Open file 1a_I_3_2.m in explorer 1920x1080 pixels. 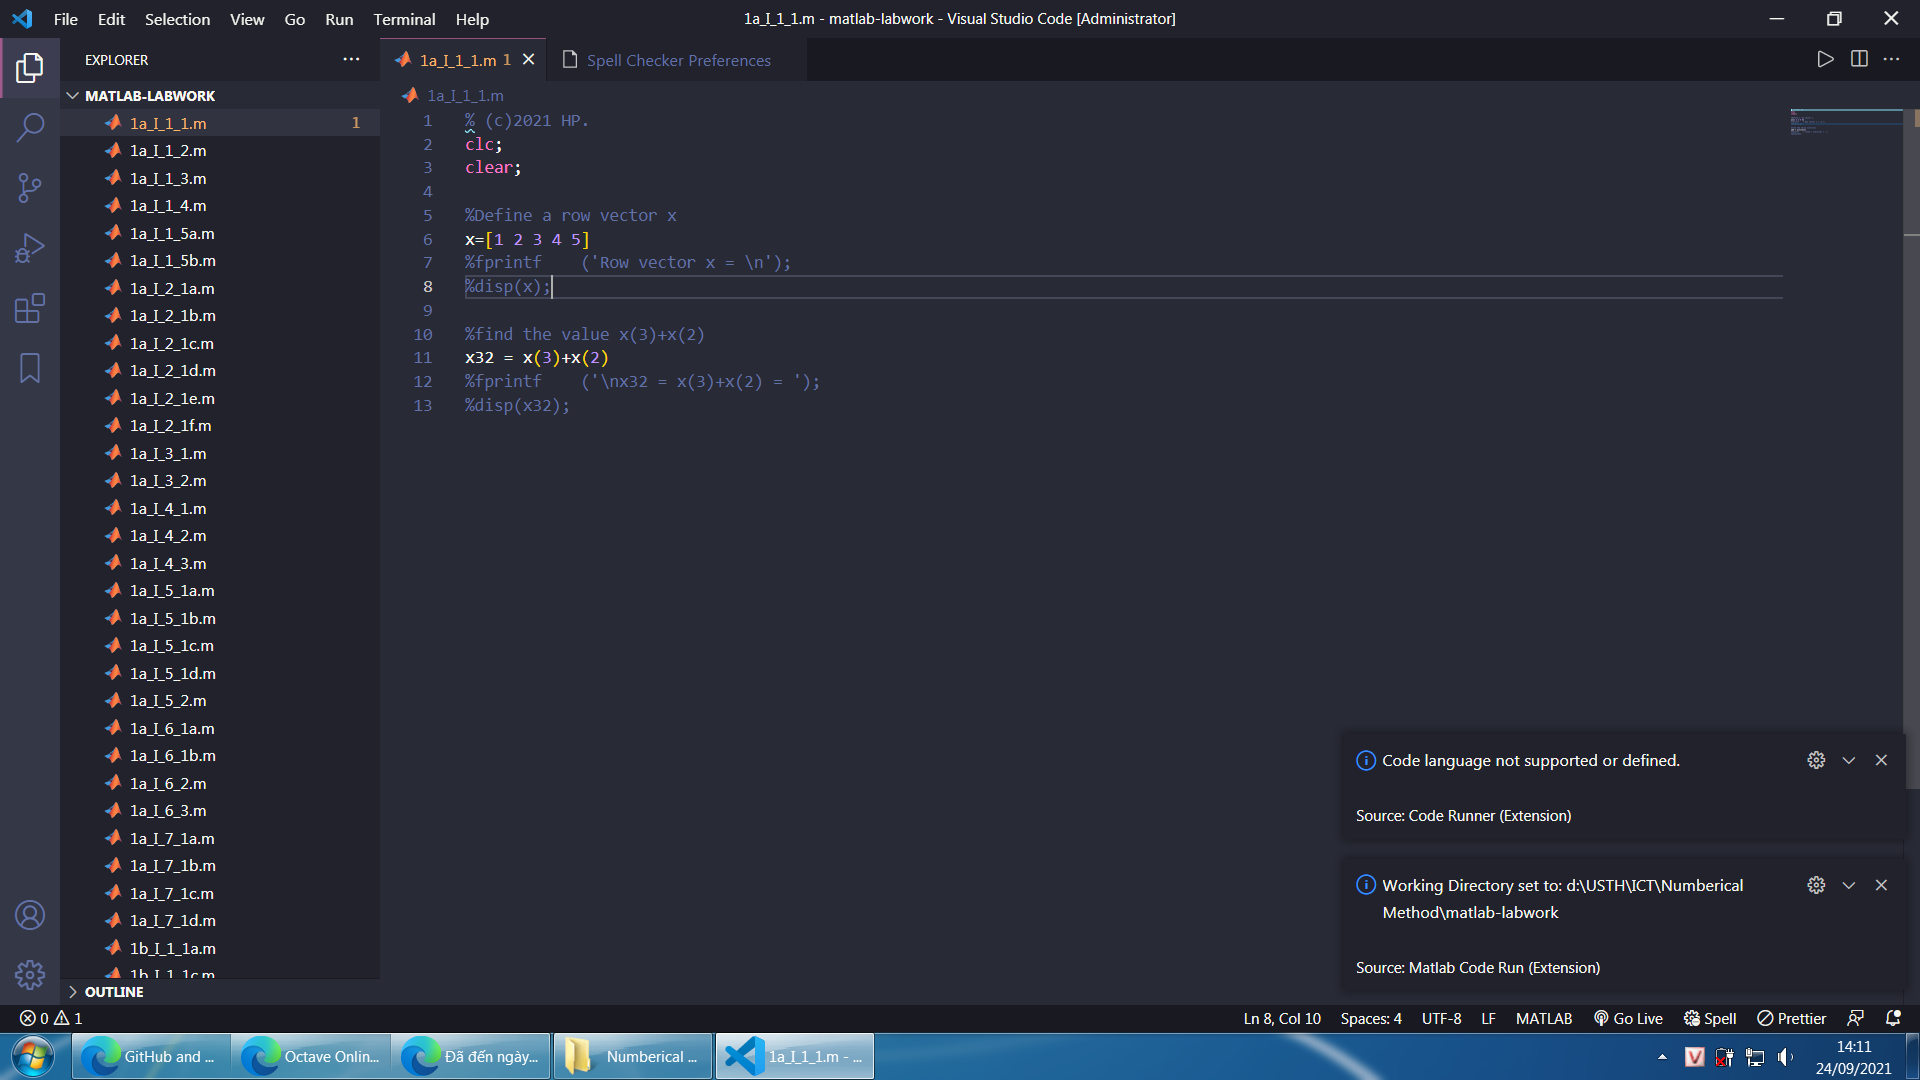click(x=168, y=481)
